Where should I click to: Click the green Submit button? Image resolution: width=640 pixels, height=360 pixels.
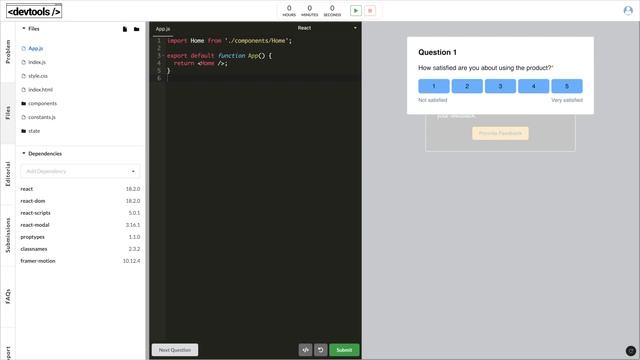coord(344,350)
